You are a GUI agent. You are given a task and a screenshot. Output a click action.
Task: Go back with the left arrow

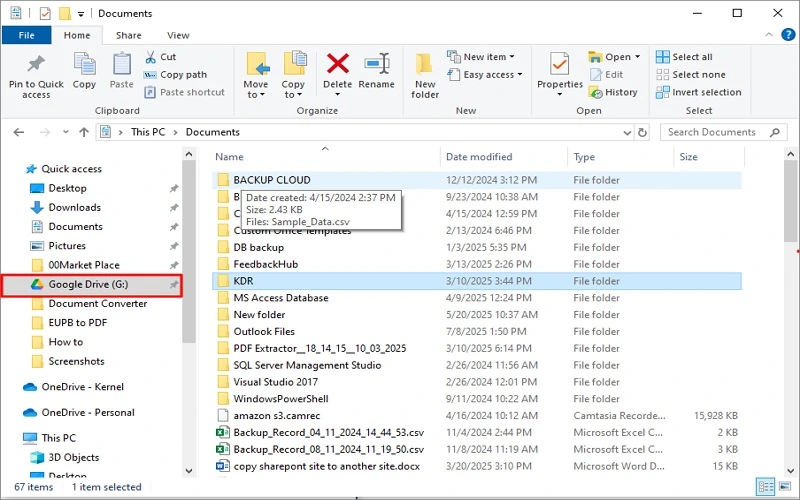(19, 132)
